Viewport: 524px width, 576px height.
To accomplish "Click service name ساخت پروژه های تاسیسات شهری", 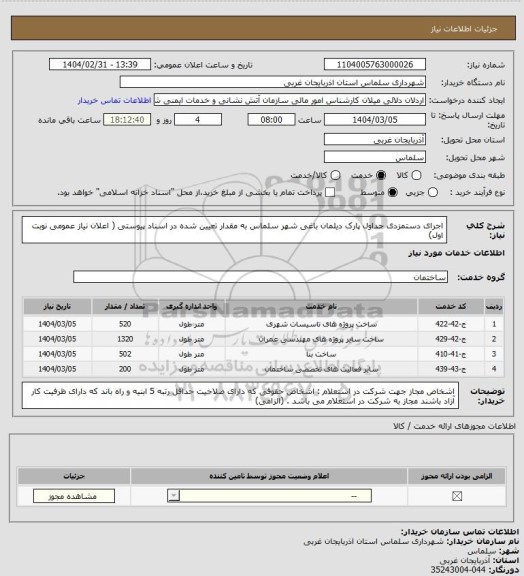I will click(321, 324).
